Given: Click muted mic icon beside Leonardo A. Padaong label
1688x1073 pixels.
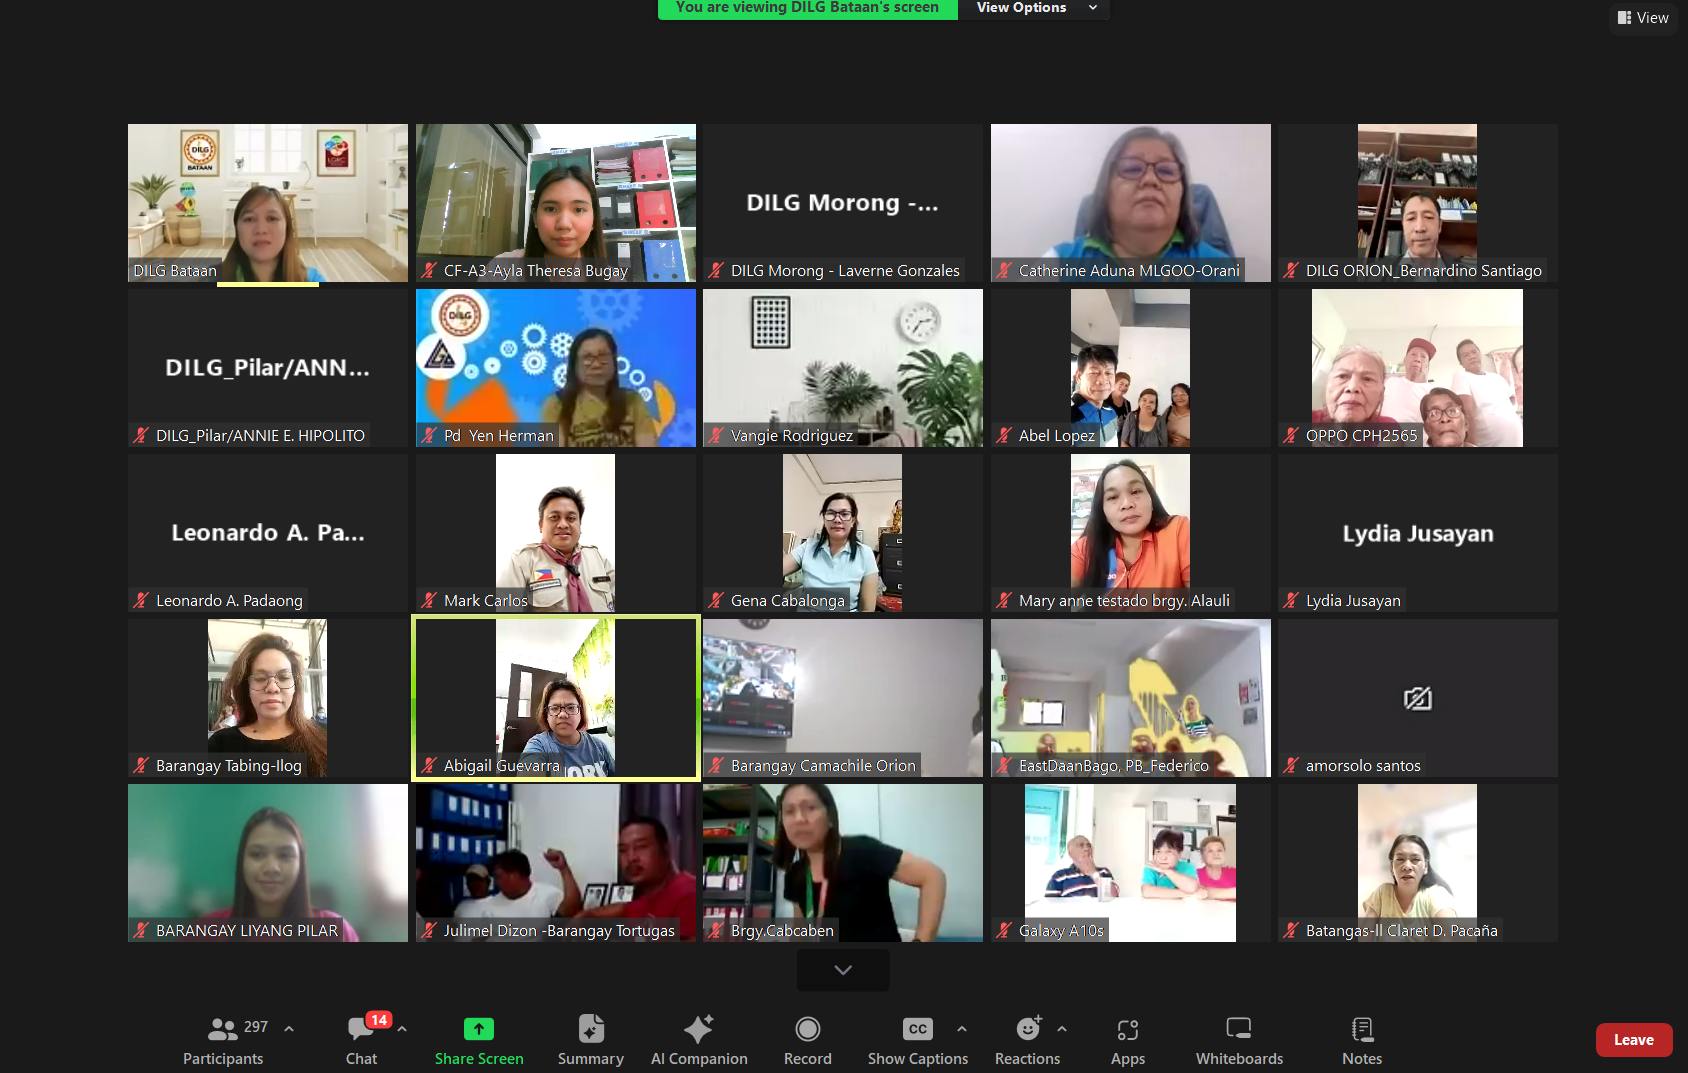Looking at the screenshot, I should tap(141, 600).
